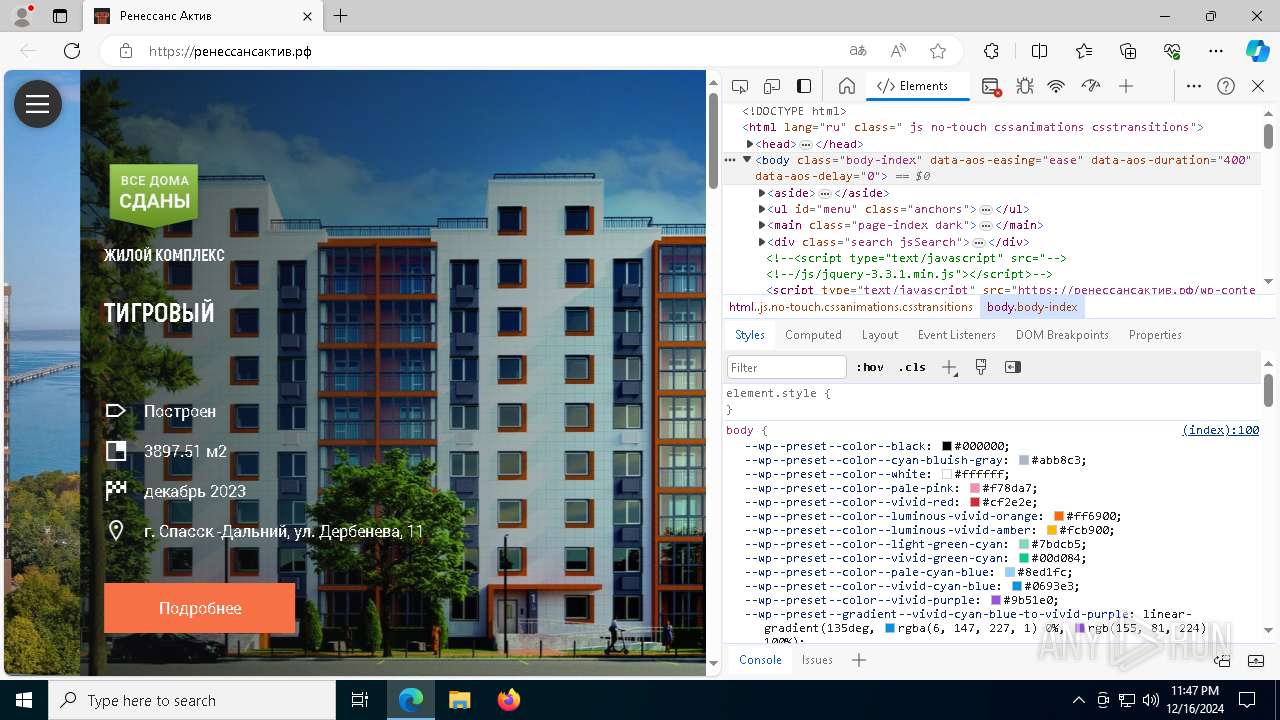Image resolution: width=1280 pixels, height=720 pixels.
Task: Open the Computed tab
Action: coord(813,335)
